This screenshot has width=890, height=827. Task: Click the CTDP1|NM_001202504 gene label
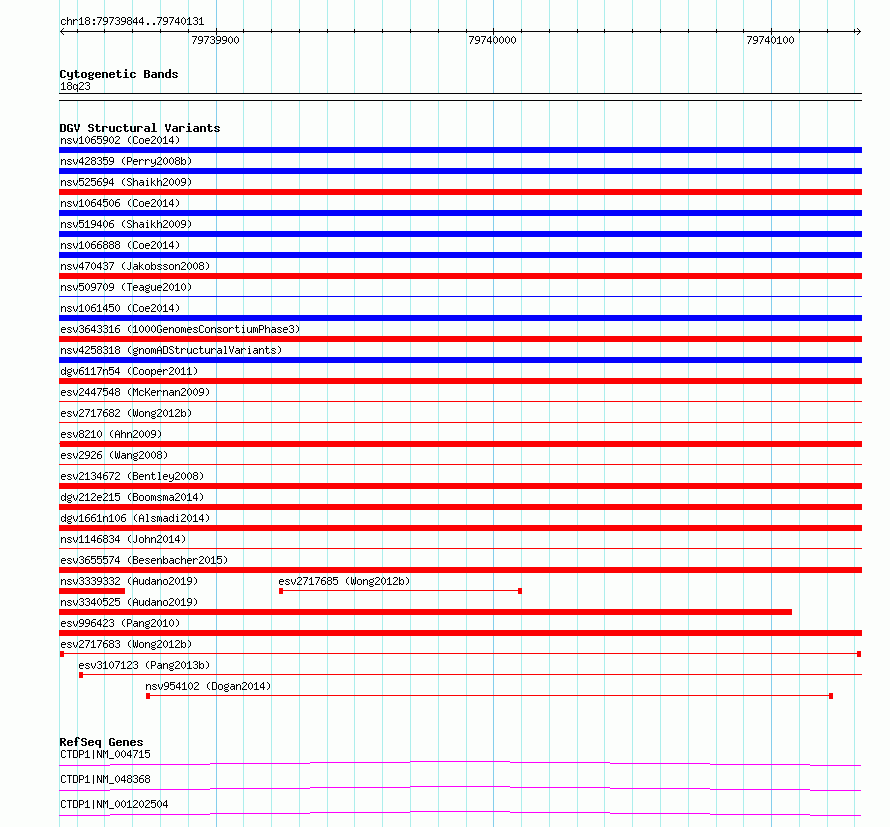(x=114, y=804)
